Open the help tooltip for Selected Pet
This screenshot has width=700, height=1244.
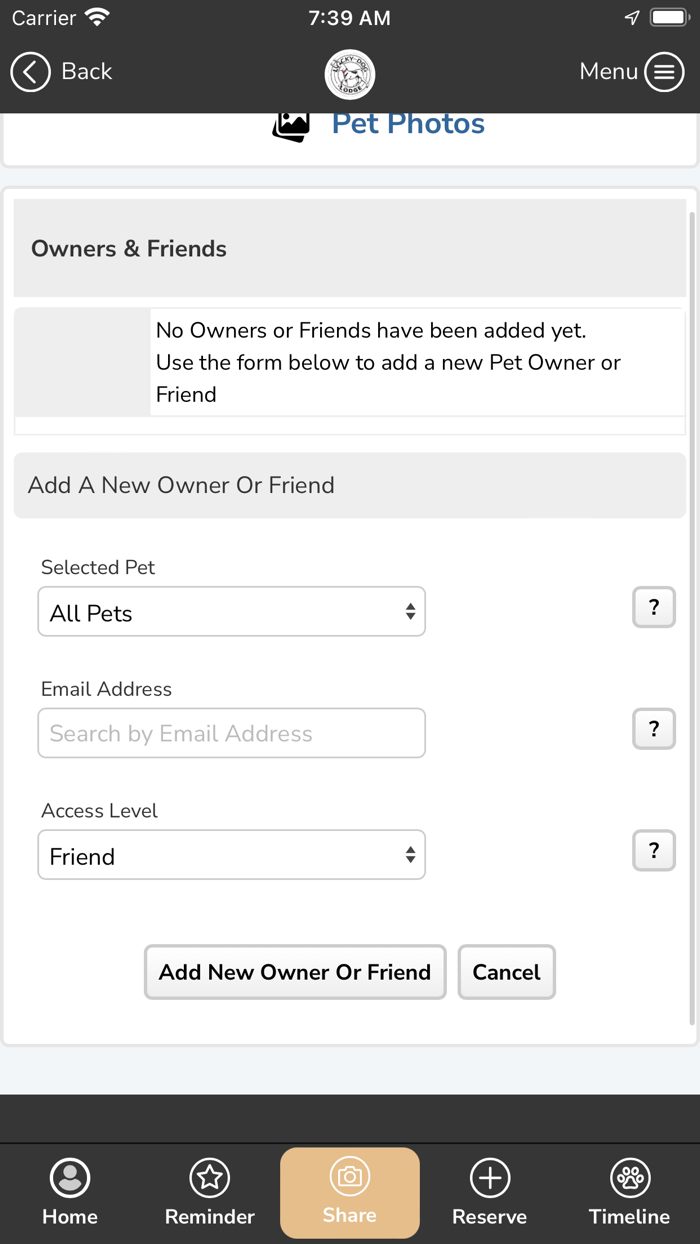(653, 607)
